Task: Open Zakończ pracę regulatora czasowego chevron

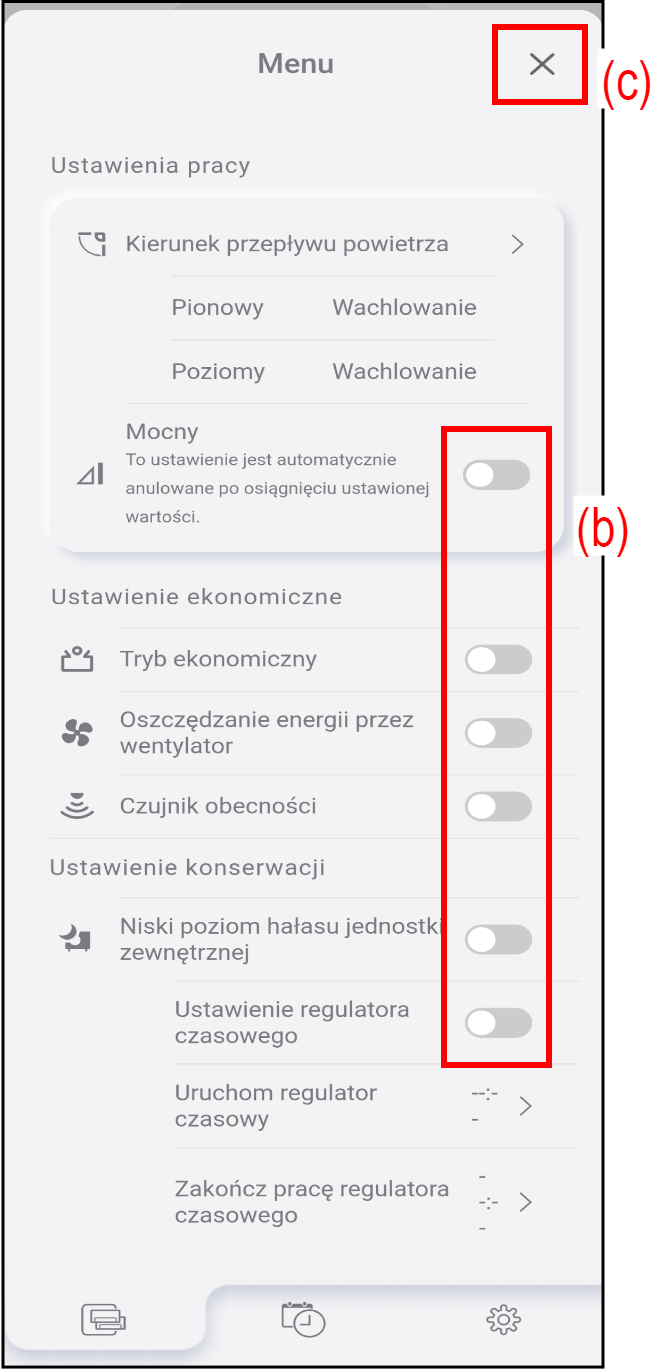Action: (525, 1202)
